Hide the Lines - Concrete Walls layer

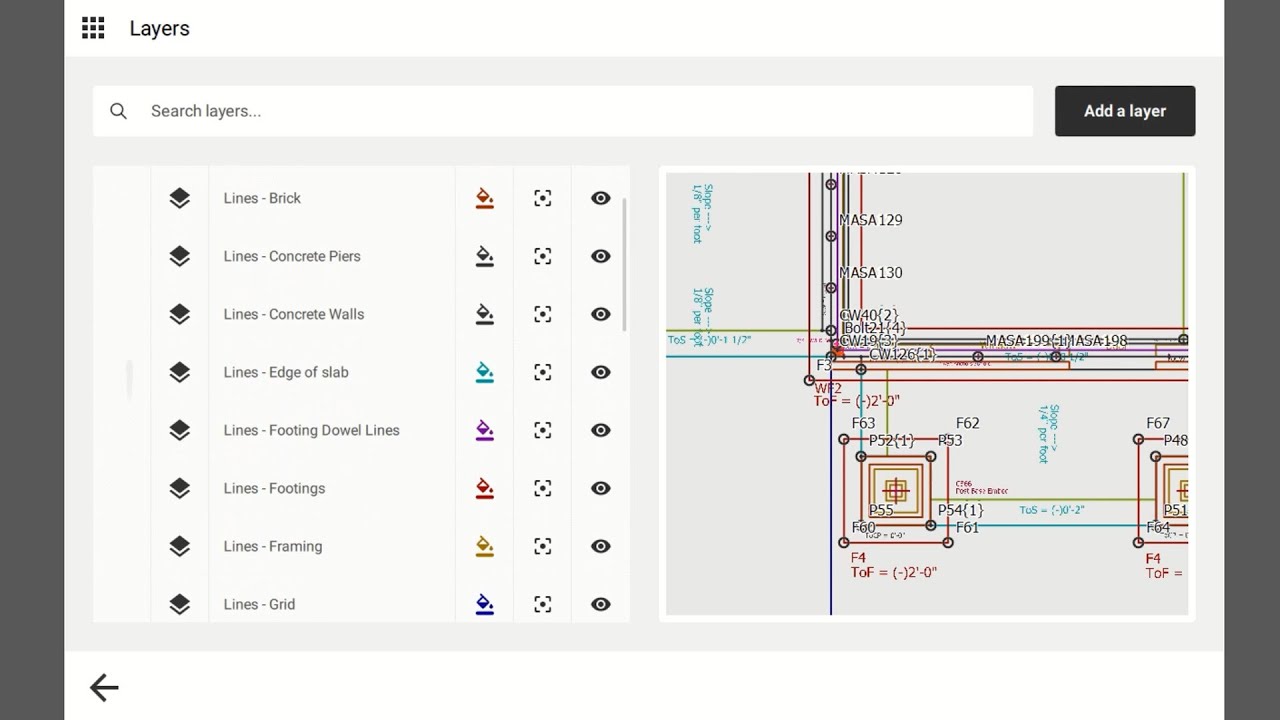(x=601, y=314)
